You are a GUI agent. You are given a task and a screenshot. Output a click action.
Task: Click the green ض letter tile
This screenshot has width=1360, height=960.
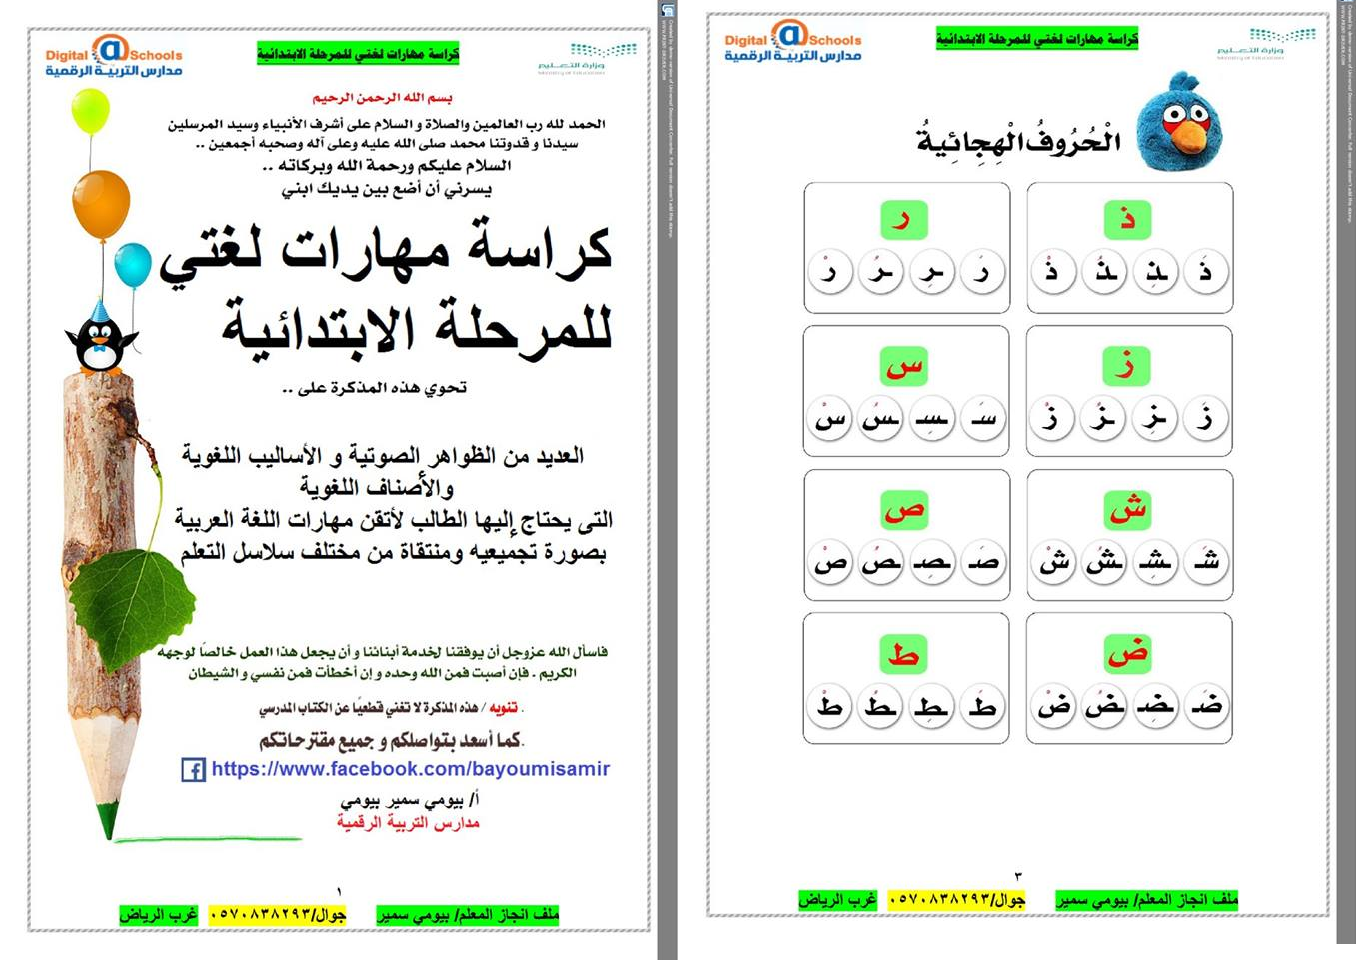click(1127, 654)
